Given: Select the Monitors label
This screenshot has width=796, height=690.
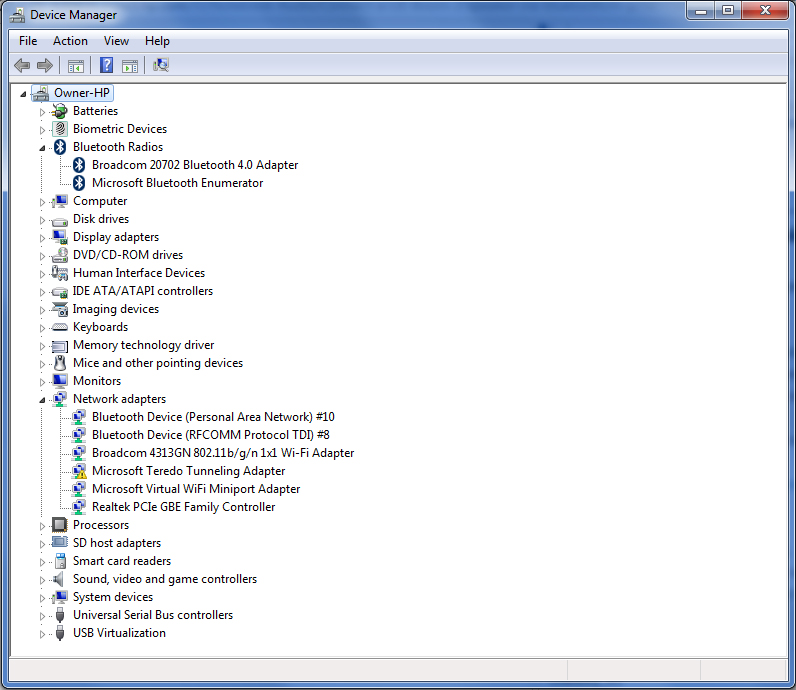Looking at the screenshot, I should 97,381.
